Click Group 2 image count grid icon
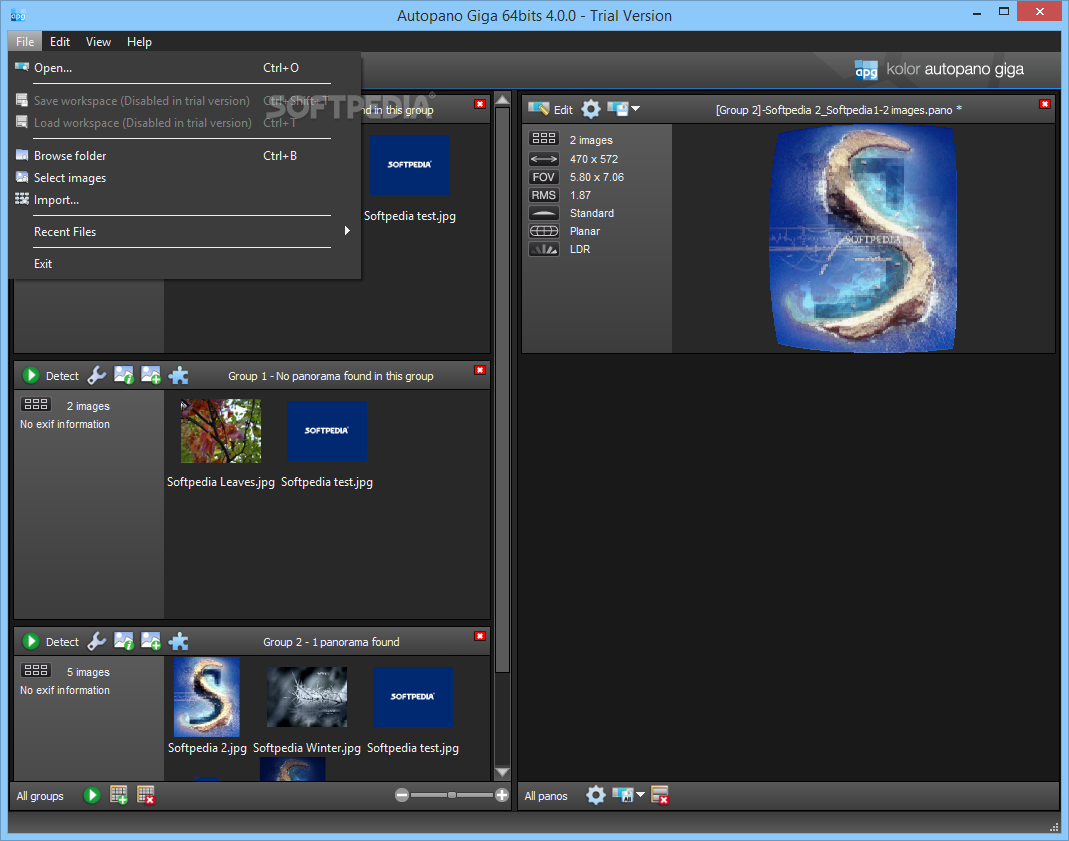This screenshot has width=1069, height=841. pos(35,670)
